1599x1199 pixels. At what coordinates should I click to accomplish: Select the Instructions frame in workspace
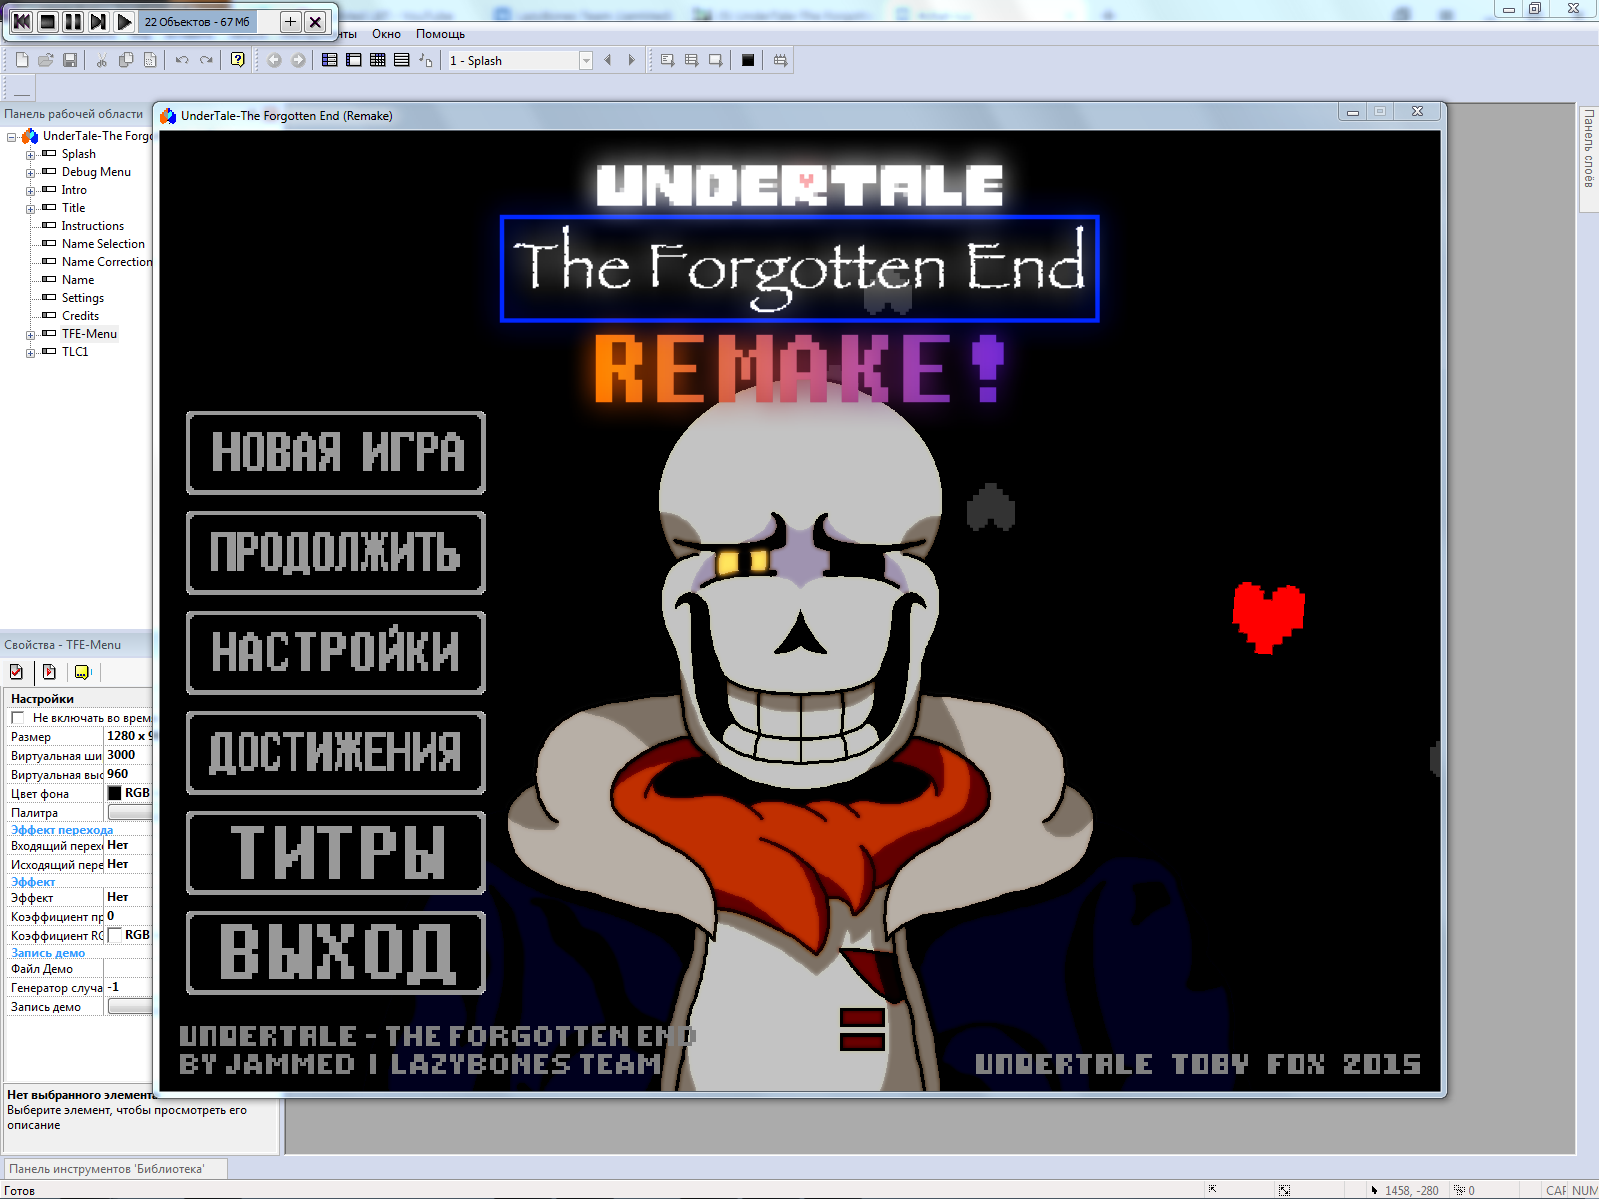point(93,226)
